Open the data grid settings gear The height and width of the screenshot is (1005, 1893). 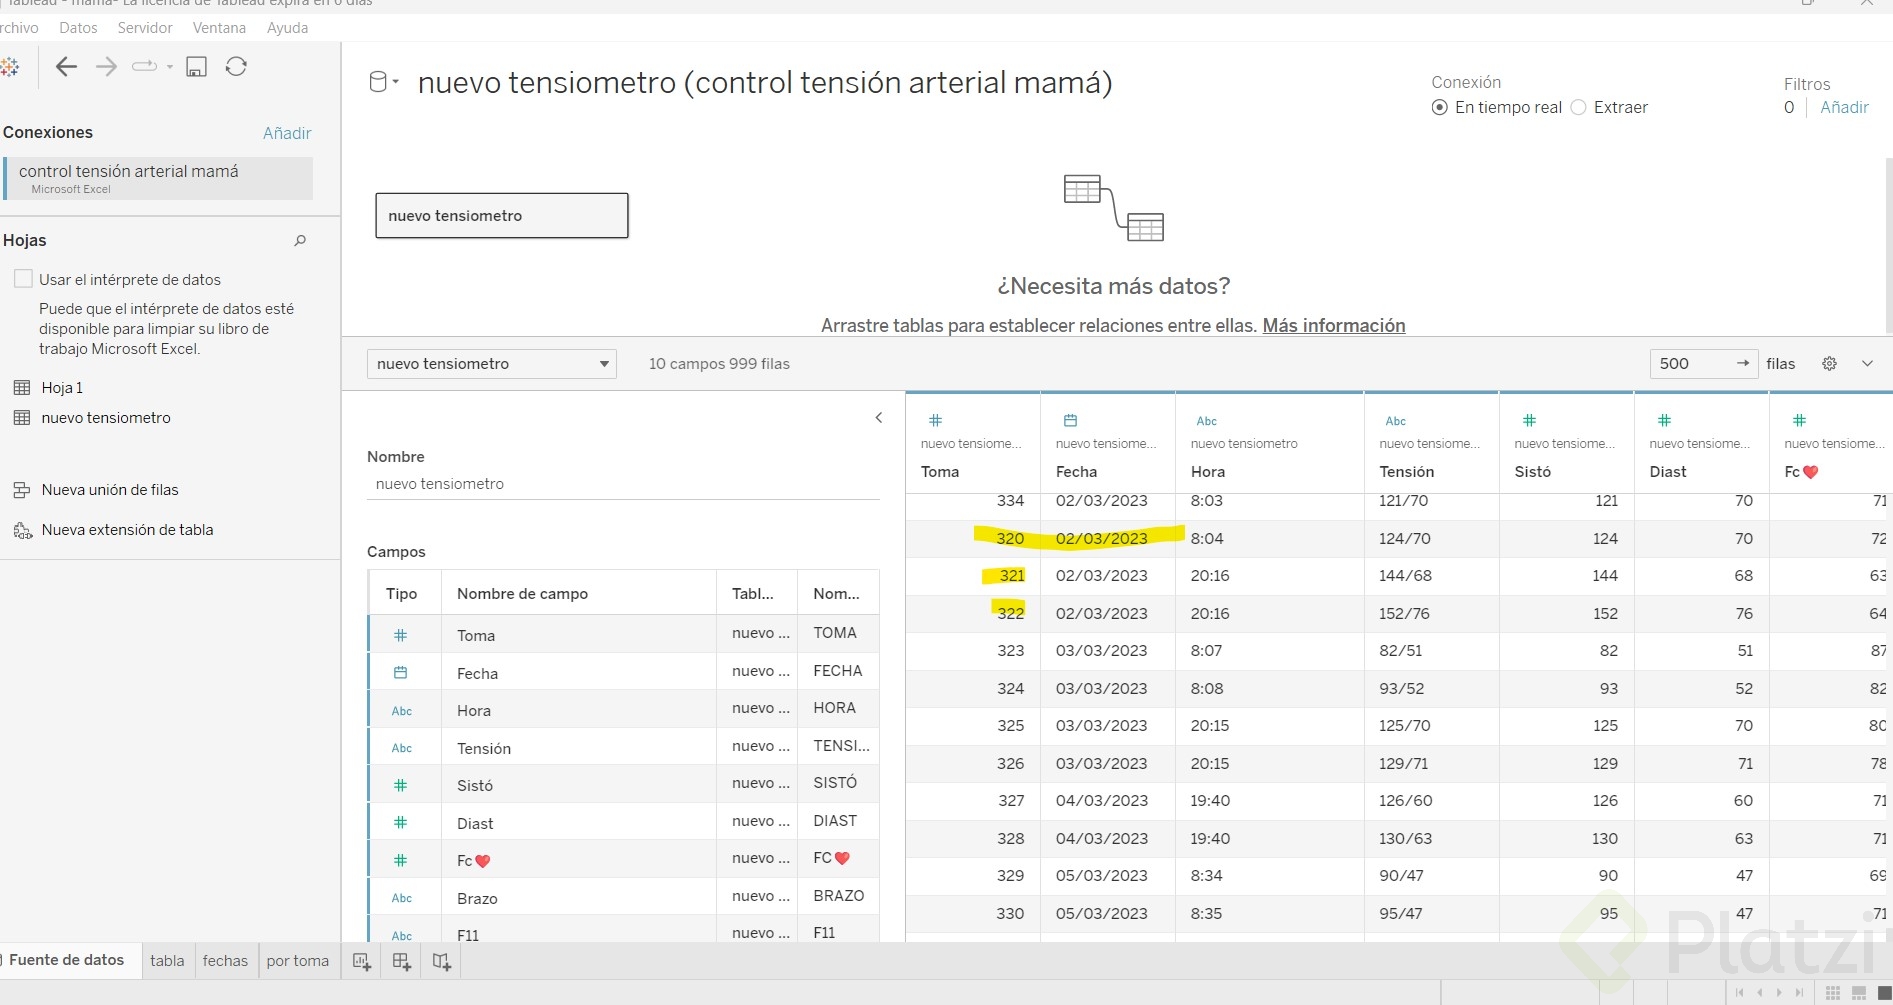point(1829,364)
